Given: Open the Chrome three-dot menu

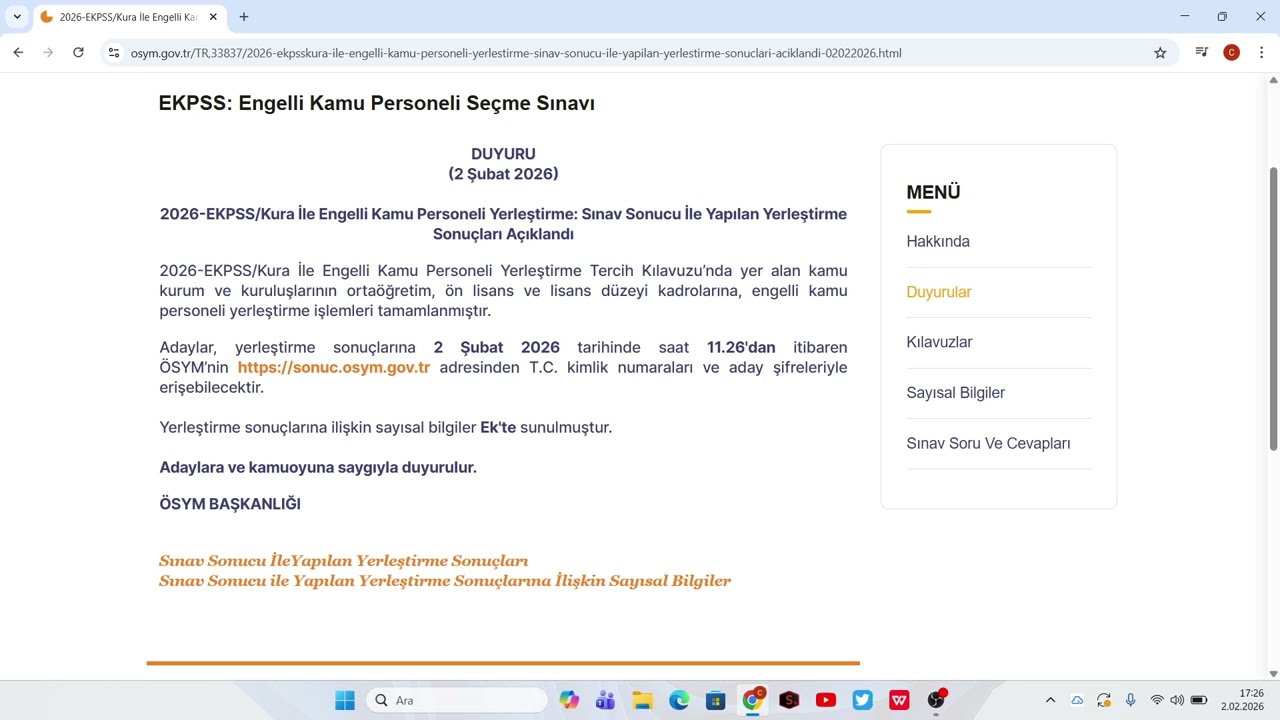Looking at the screenshot, I should click(x=1261, y=53).
